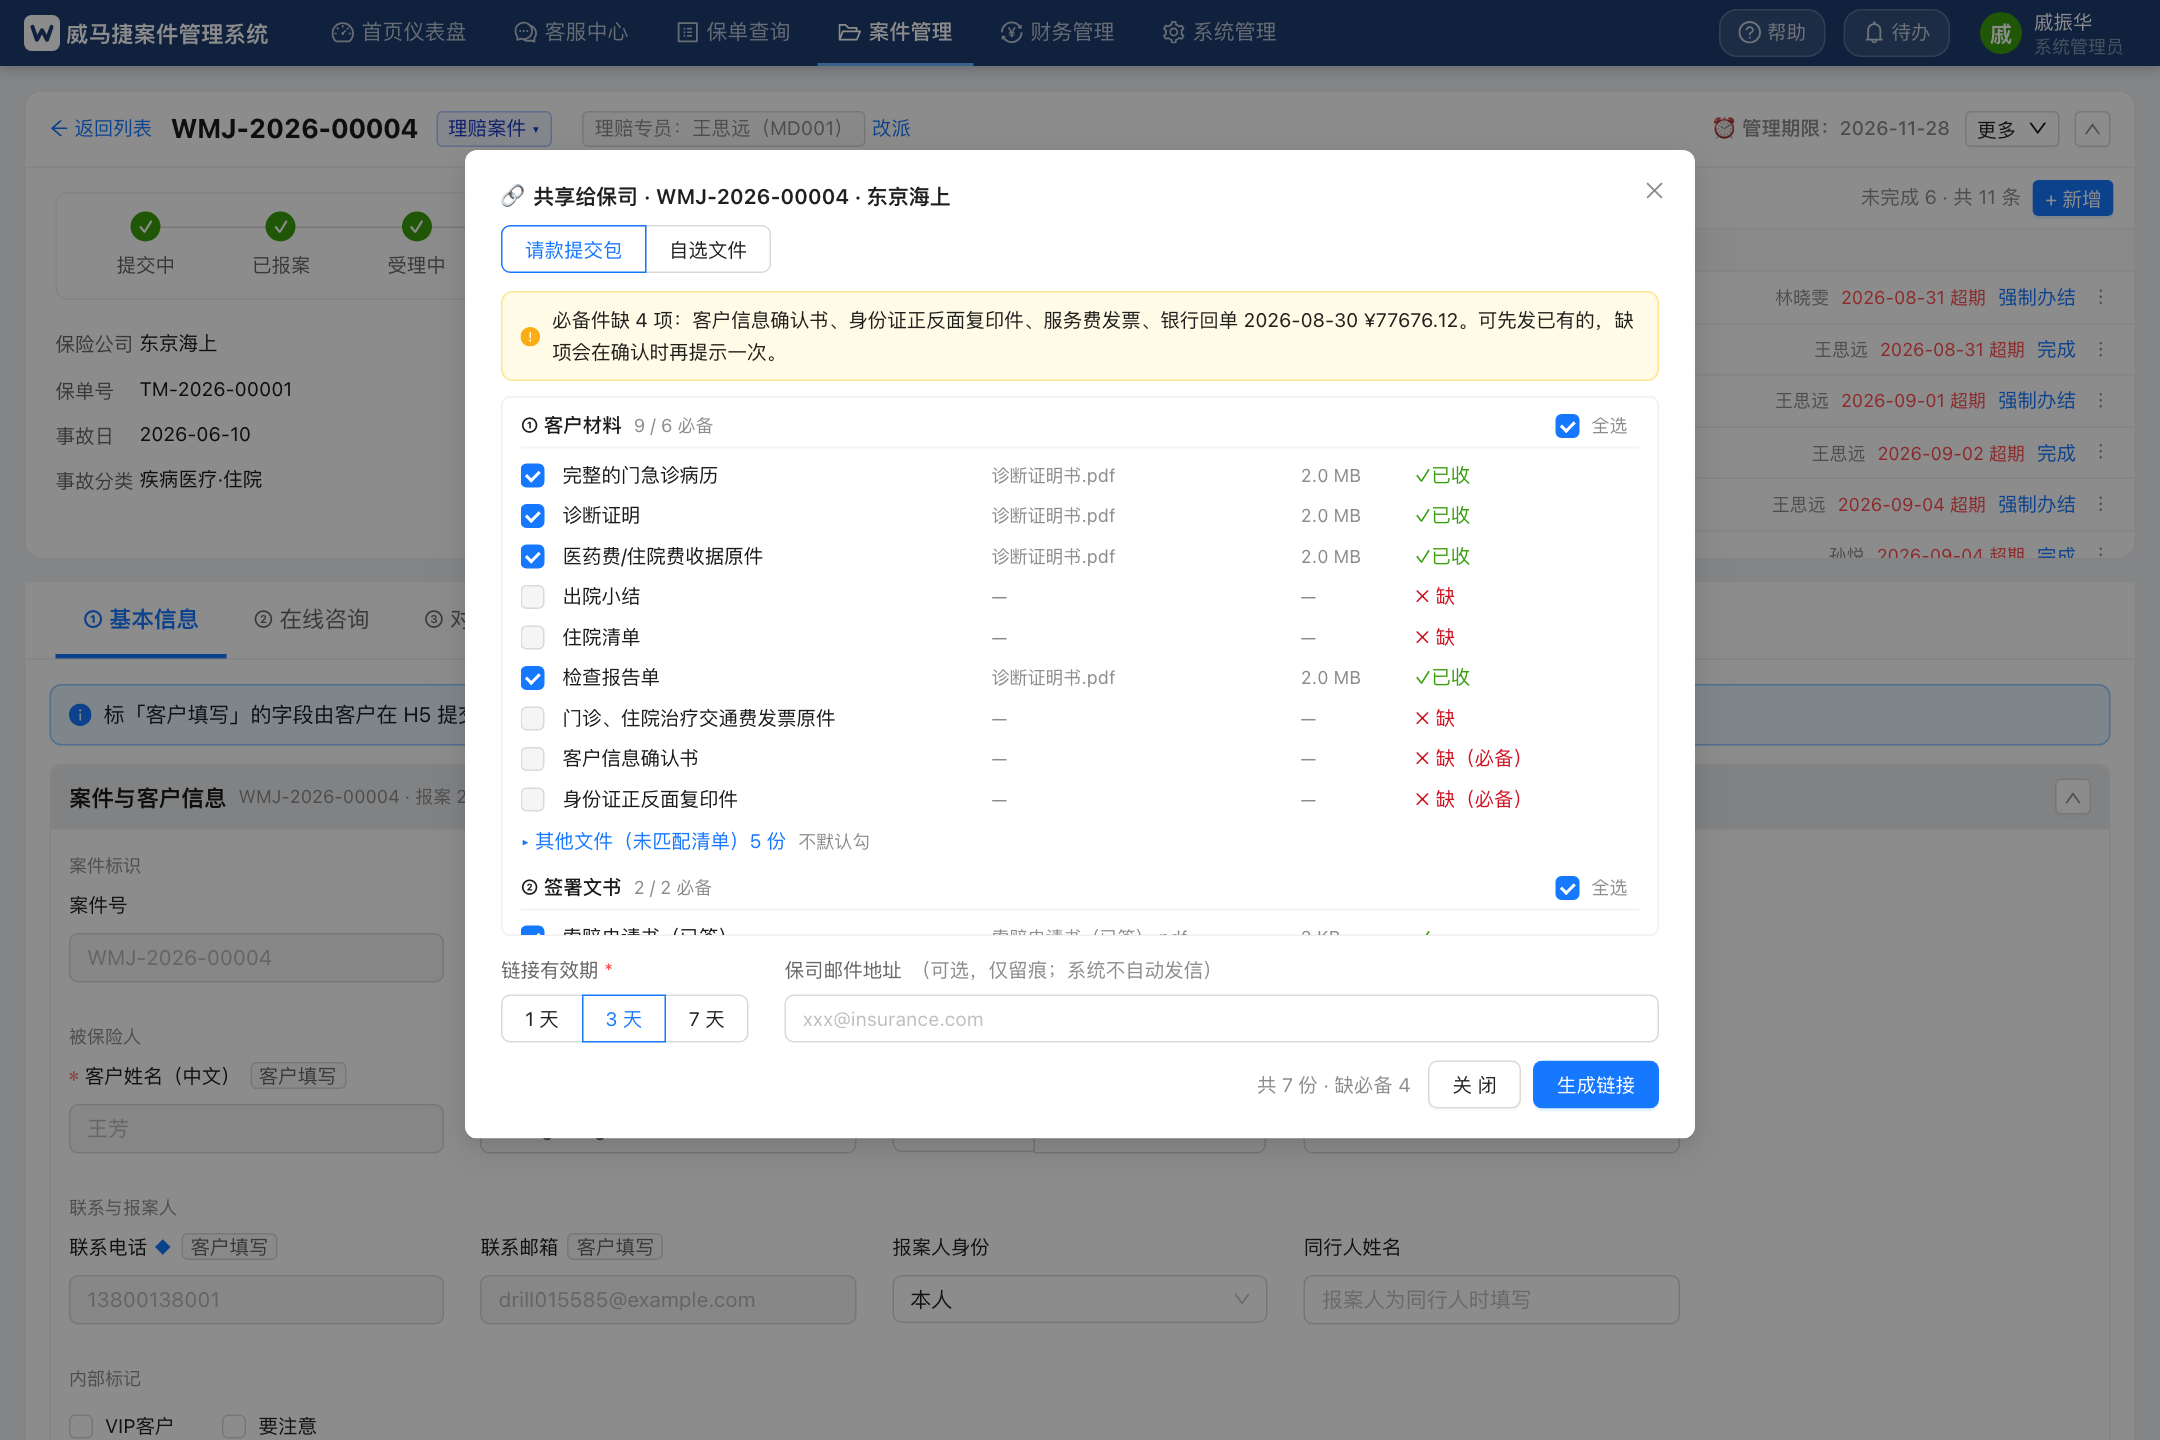
Task: Open 财务管理 in the top navigation
Action: (x=1057, y=32)
